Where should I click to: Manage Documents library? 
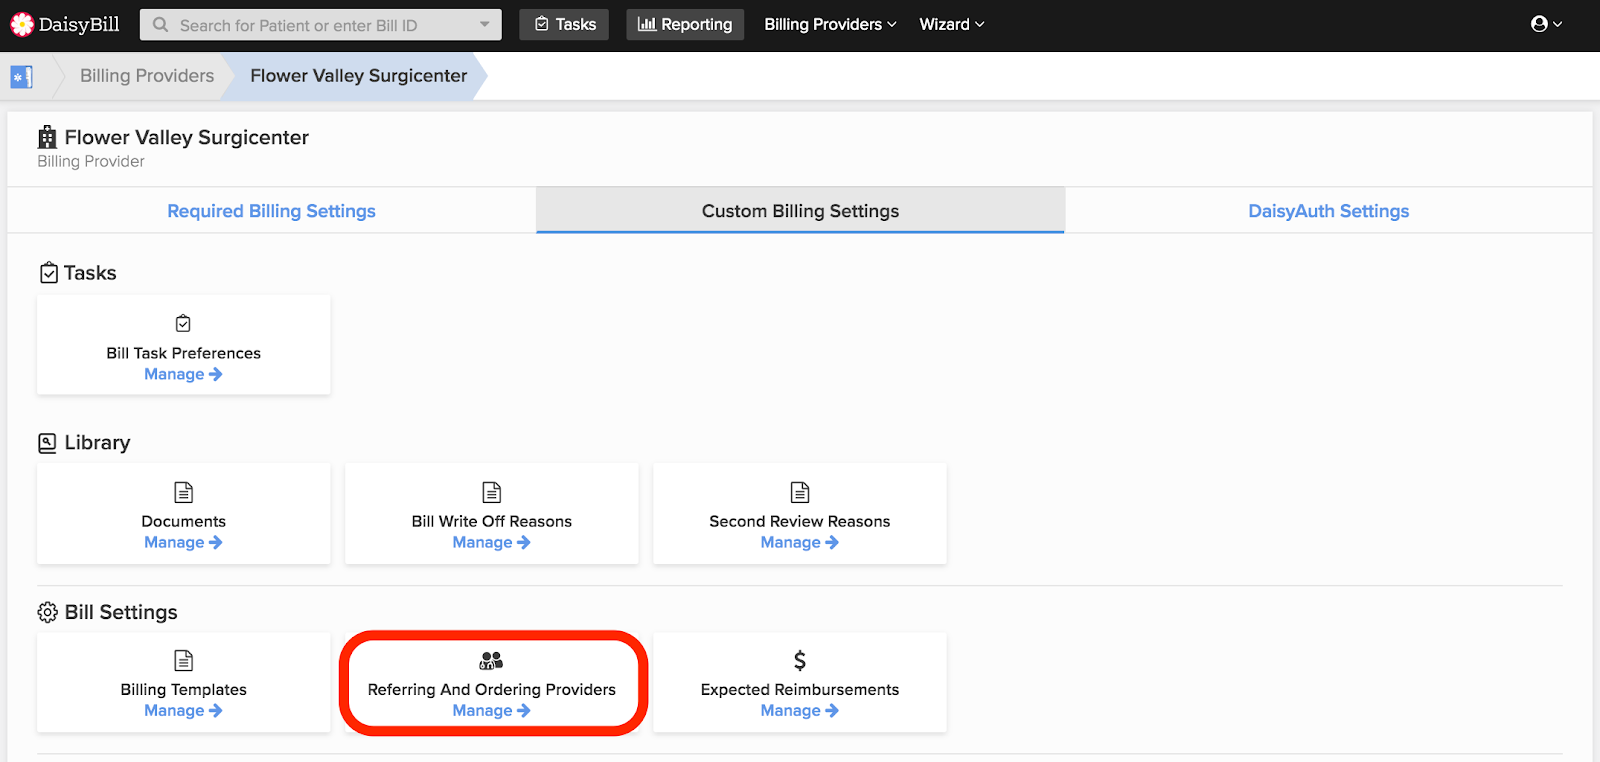click(184, 542)
